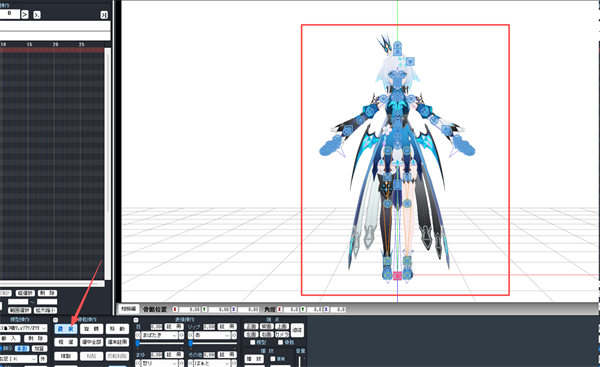This screenshot has width=600, height=367.
Task: Switch to the 枠編集 tab below viewport
Action: coord(129,309)
